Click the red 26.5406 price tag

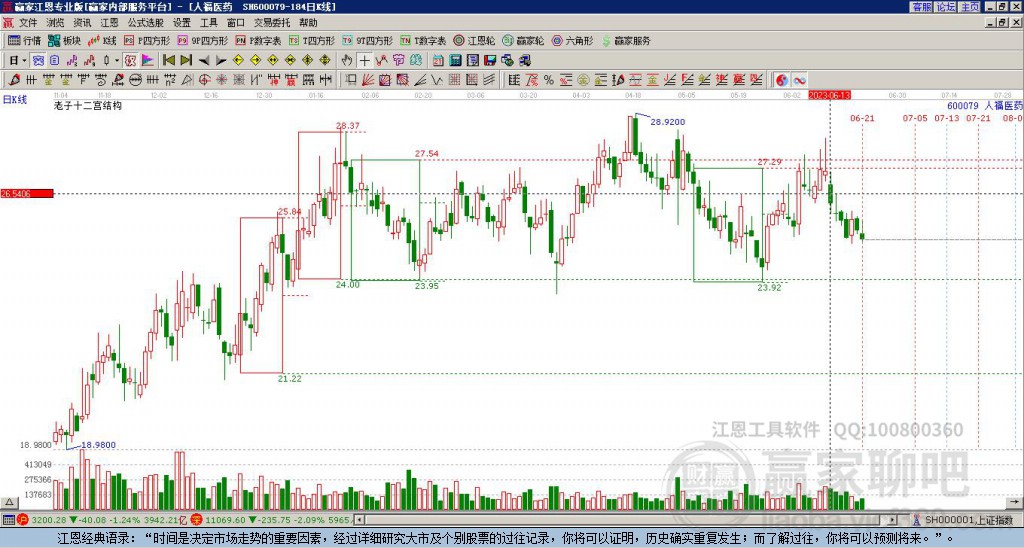click(27, 194)
